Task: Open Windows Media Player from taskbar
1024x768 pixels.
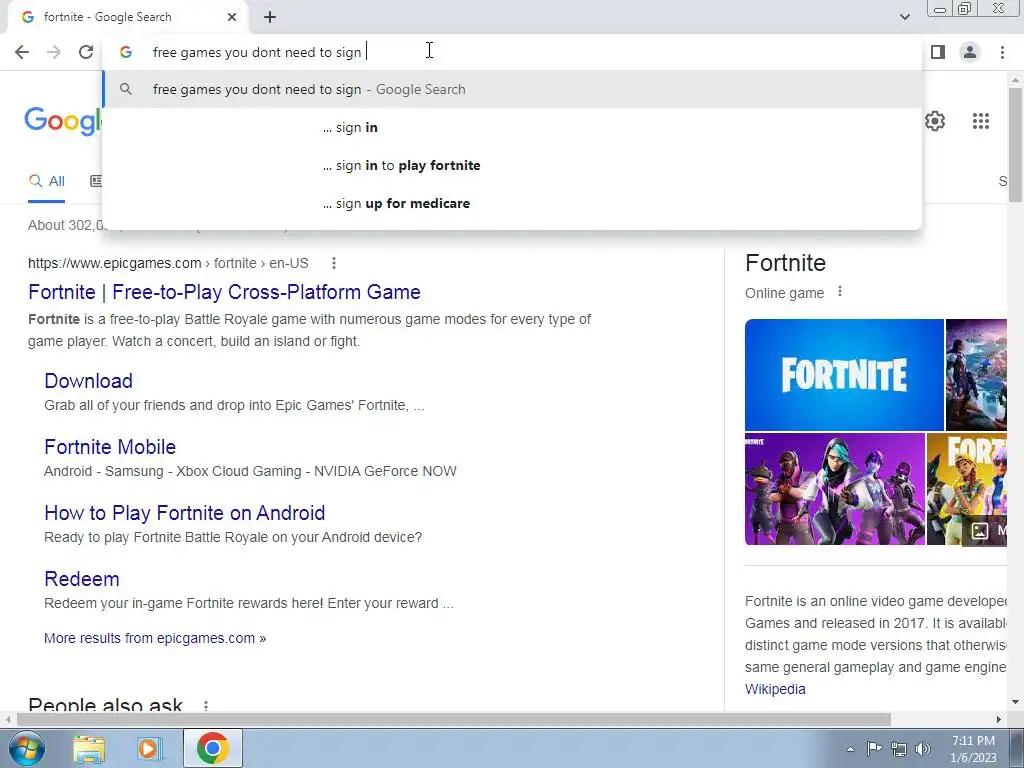Action: 148,748
